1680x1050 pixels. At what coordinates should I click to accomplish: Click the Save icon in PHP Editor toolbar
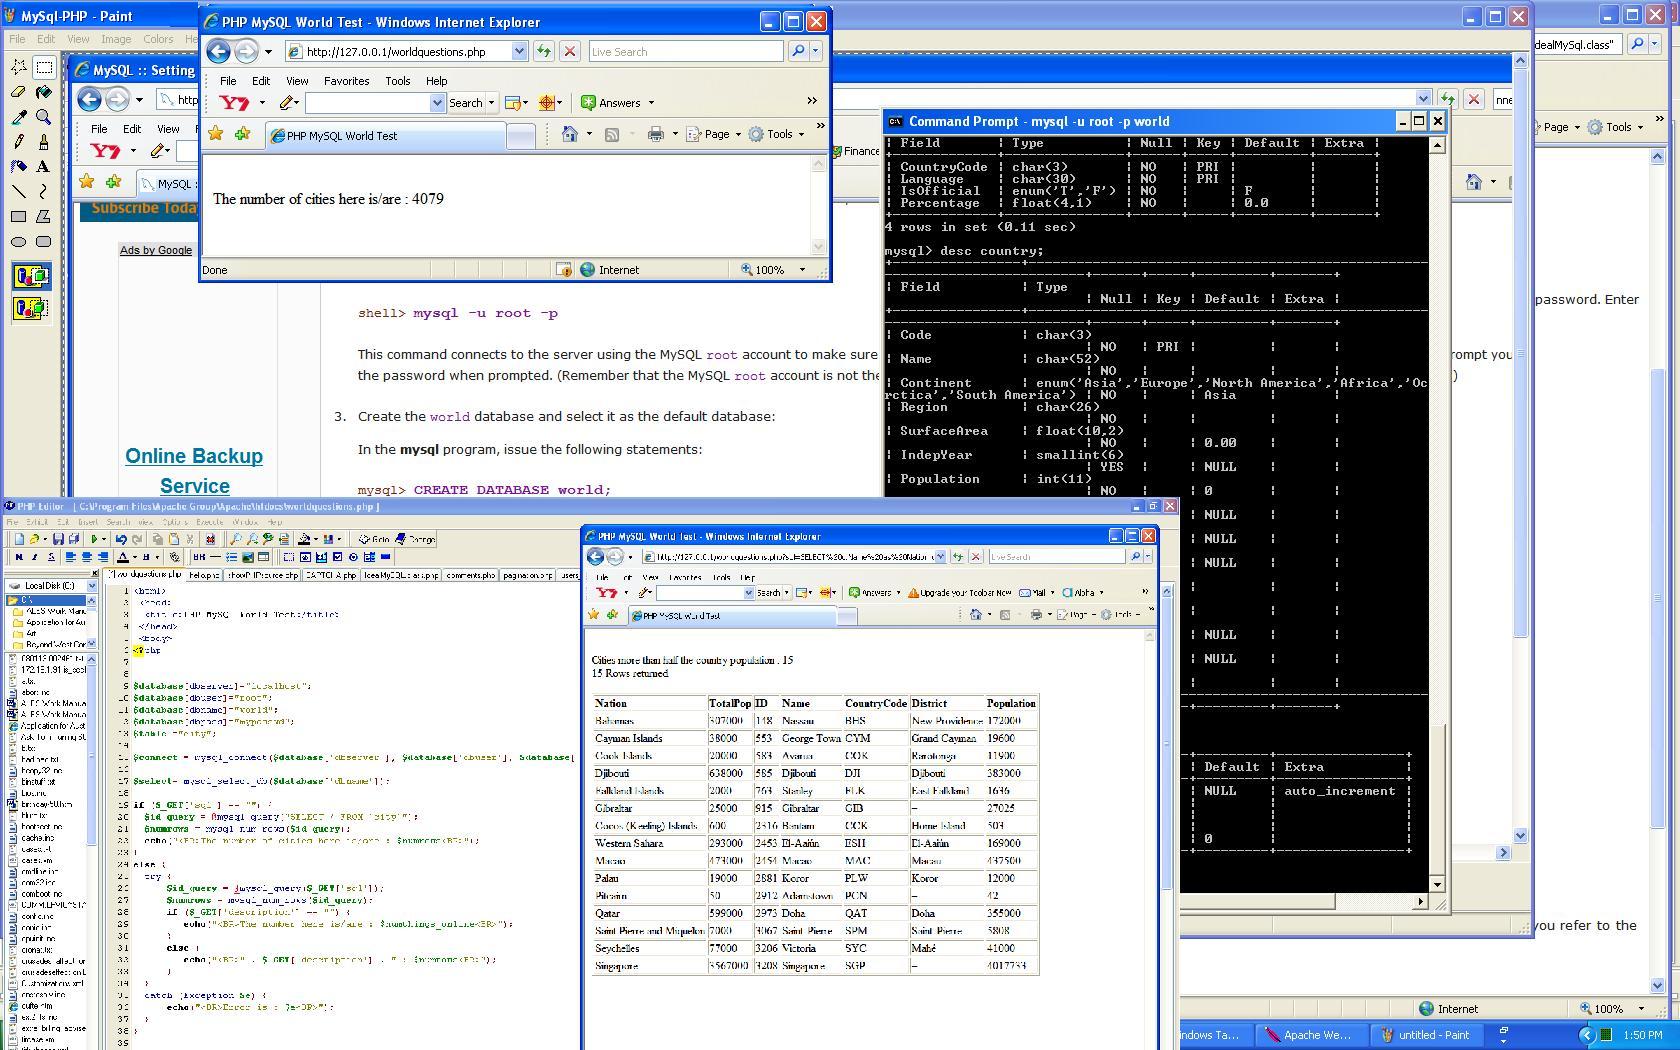coord(58,539)
